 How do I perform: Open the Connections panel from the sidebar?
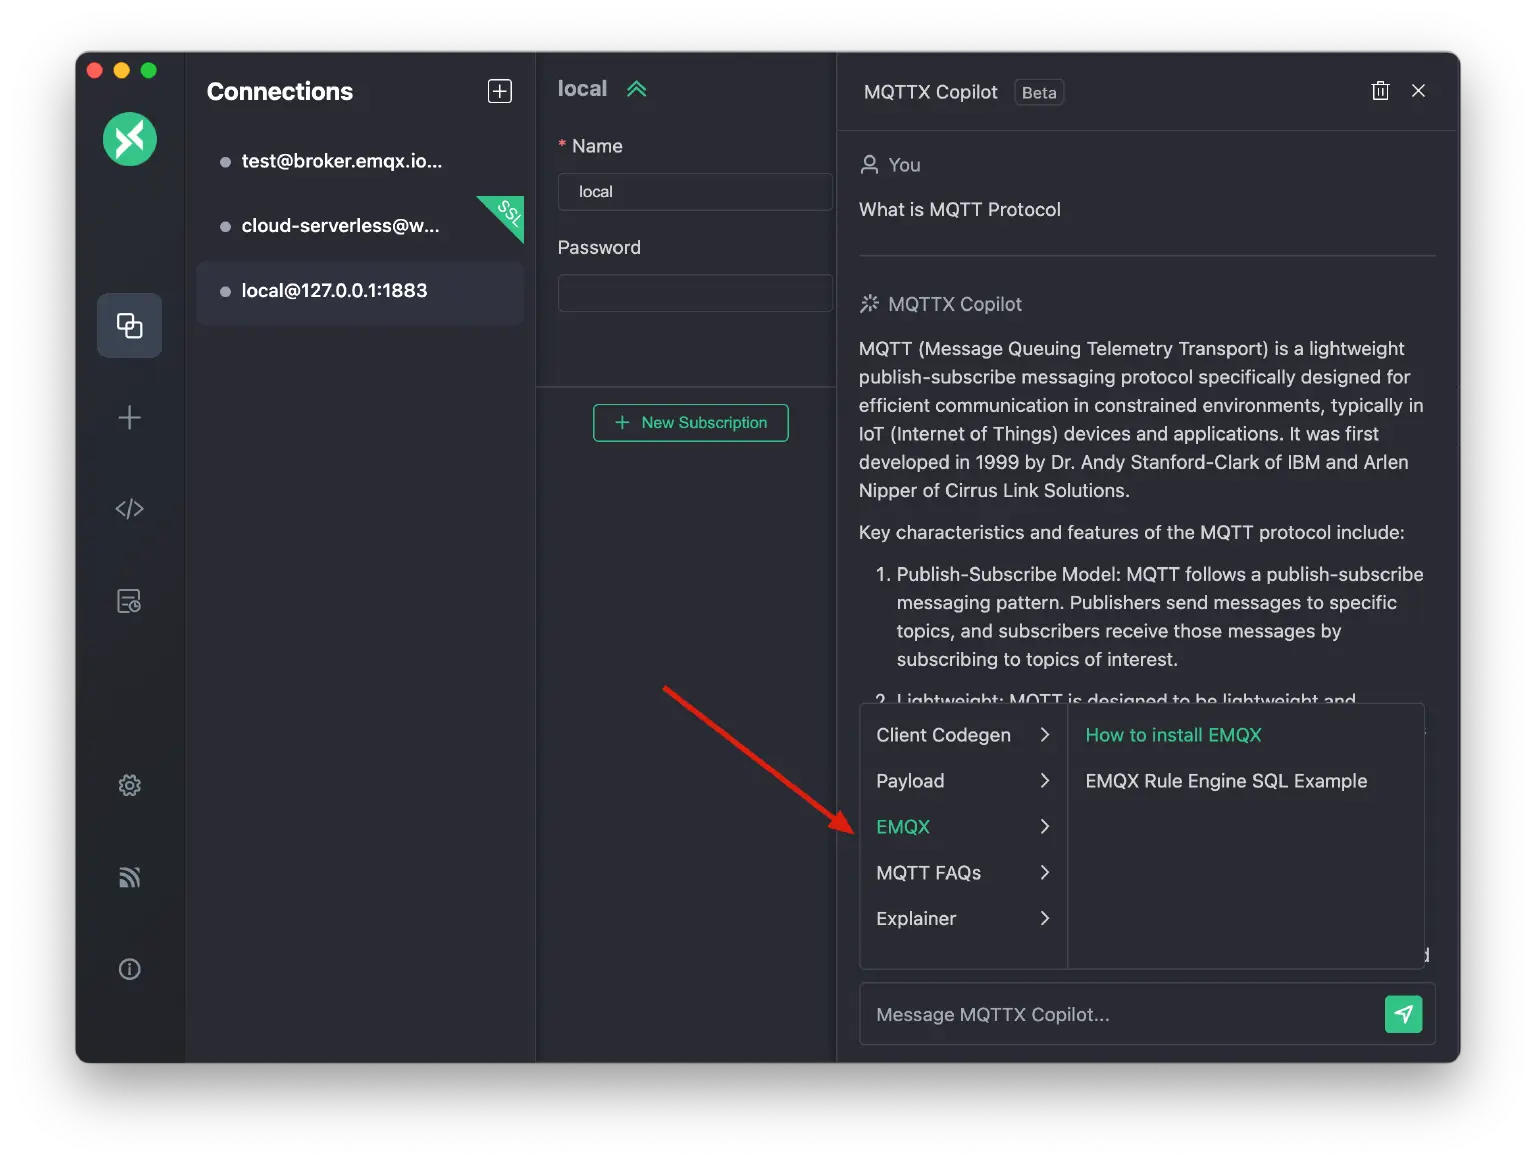[x=129, y=325]
